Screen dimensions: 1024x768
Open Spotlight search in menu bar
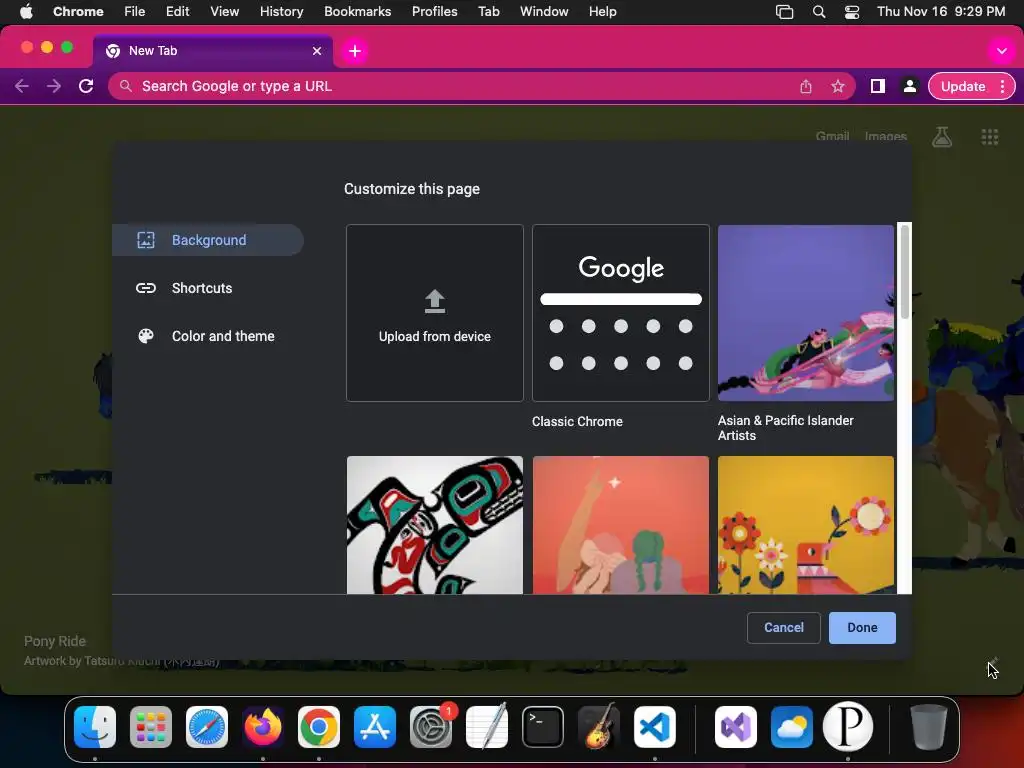click(x=819, y=11)
